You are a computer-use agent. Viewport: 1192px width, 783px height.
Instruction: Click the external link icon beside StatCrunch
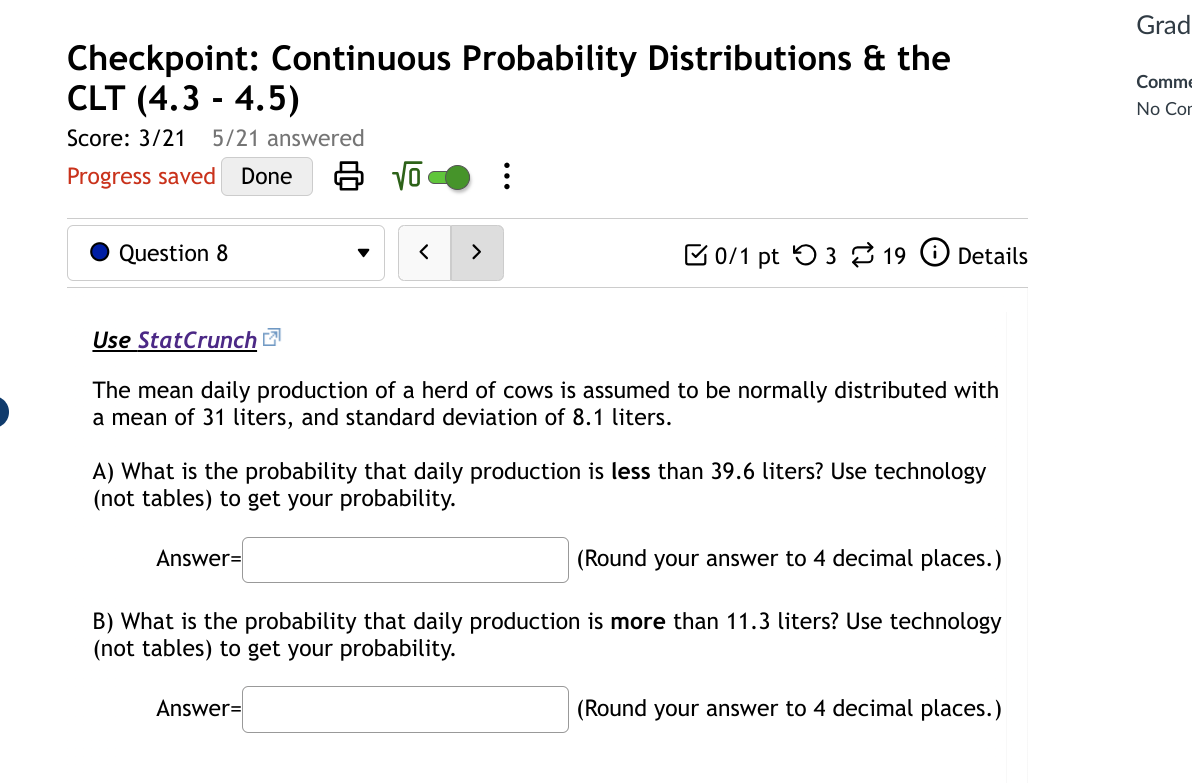(270, 337)
